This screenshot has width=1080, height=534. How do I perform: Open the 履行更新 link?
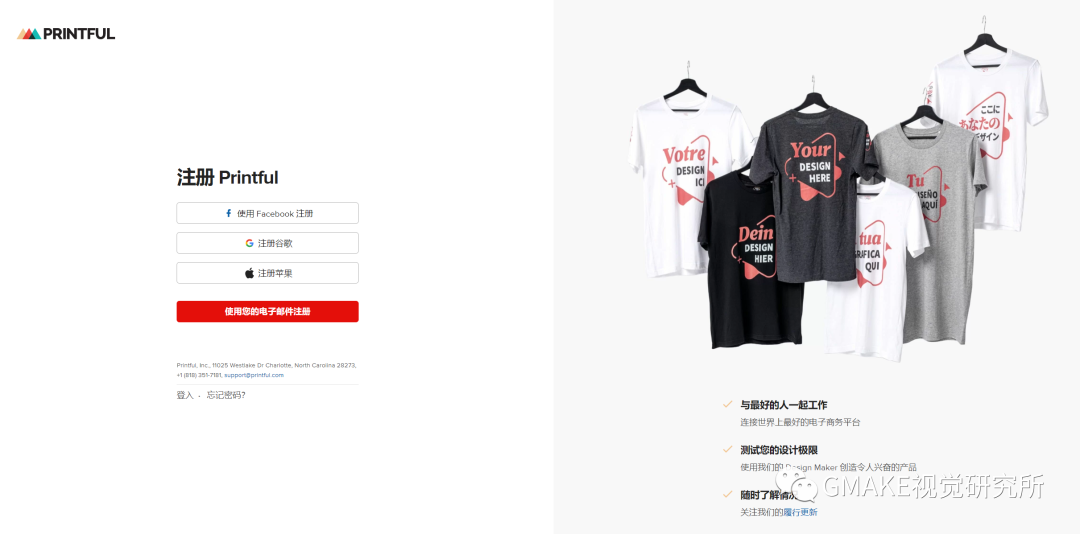pyautogui.click(x=800, y=513)
